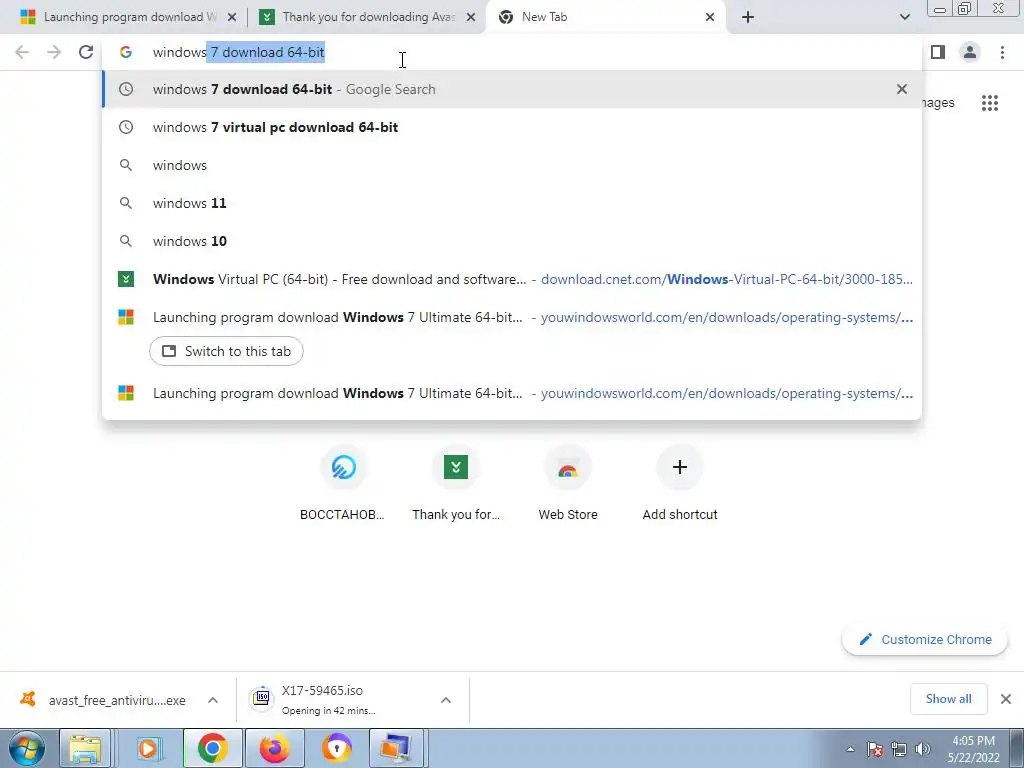Open the purple keyhole taskbar app
This screenshot has height=768, width=1024.
click(x=337, y=748)
